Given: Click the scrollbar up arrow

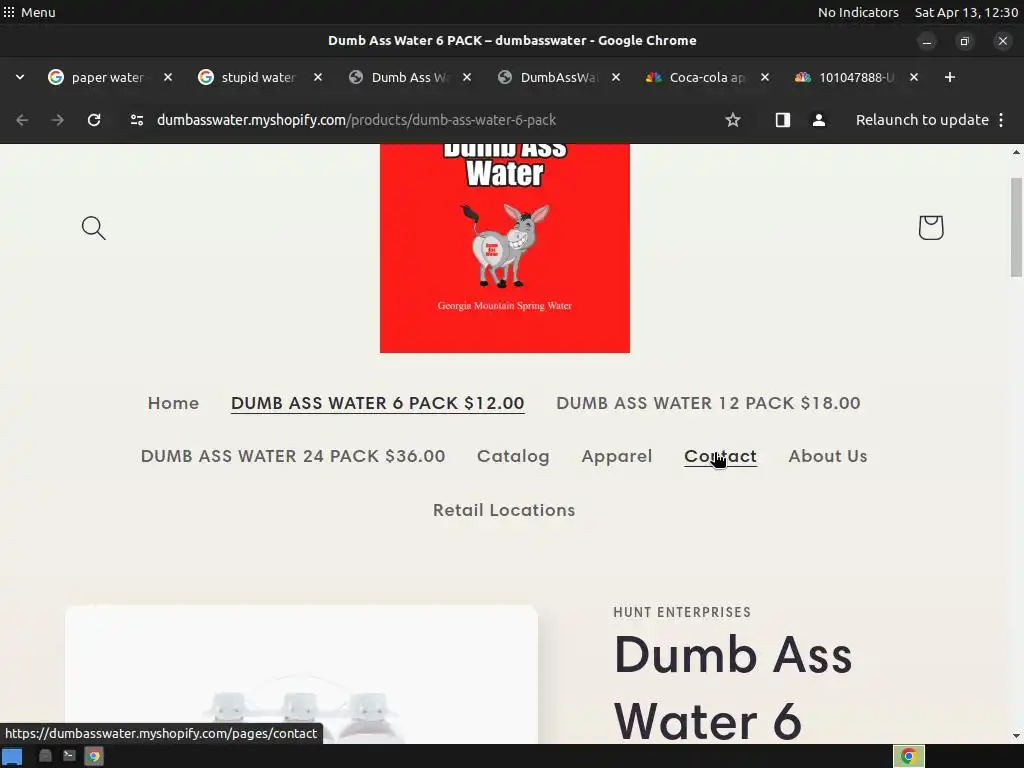Looking at the screenshot, I should [1016, 152].
